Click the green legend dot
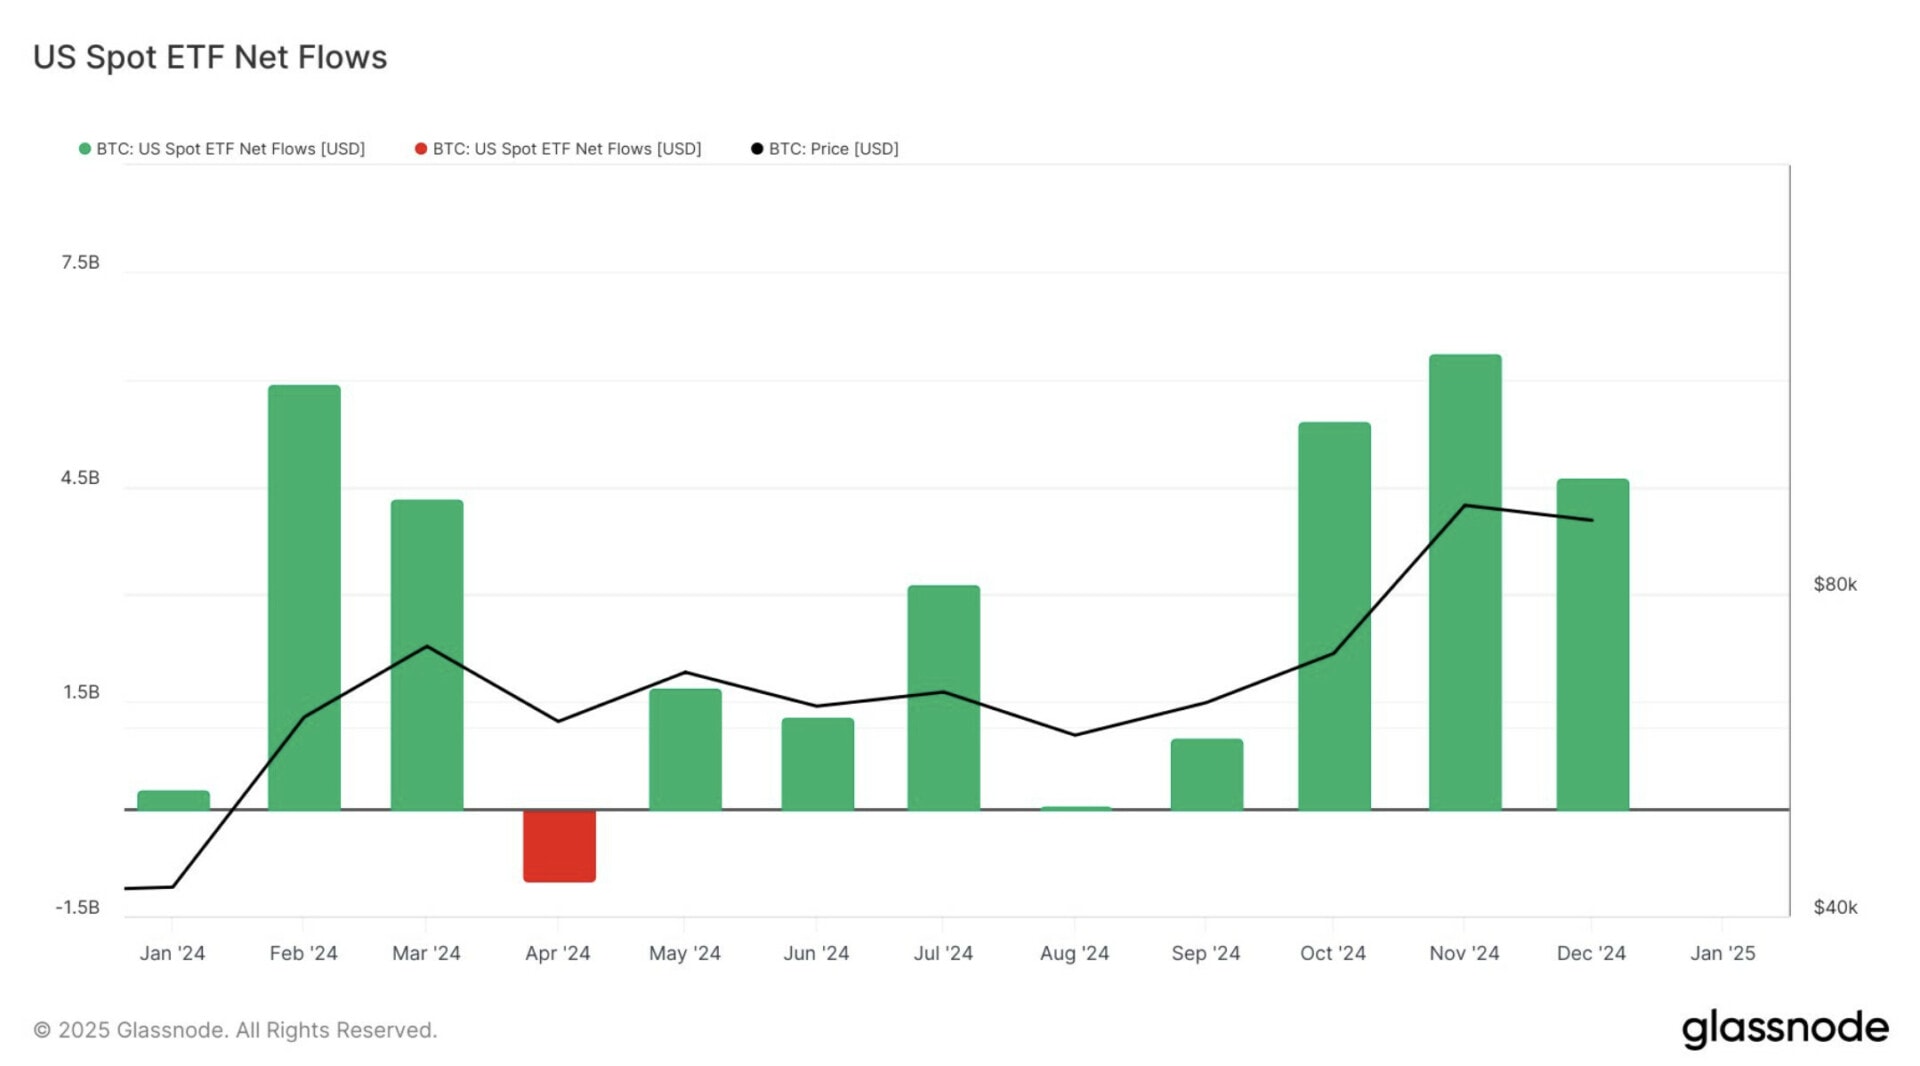 point(85,149)
